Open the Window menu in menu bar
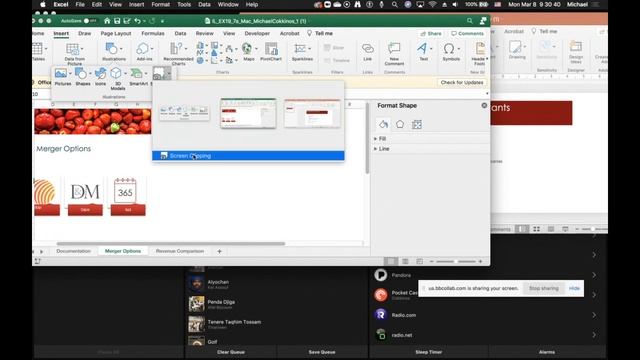 pyautogui.click(x=228, y=4)
